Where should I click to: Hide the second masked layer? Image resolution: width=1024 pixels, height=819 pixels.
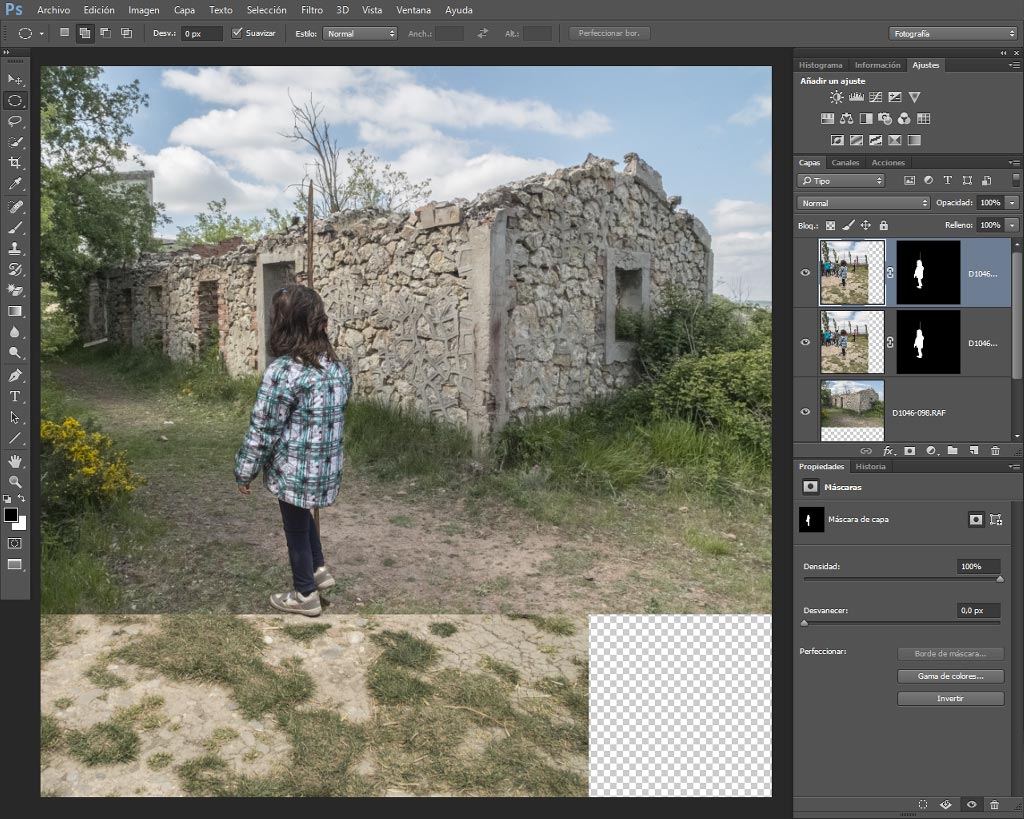coord(805,342)
